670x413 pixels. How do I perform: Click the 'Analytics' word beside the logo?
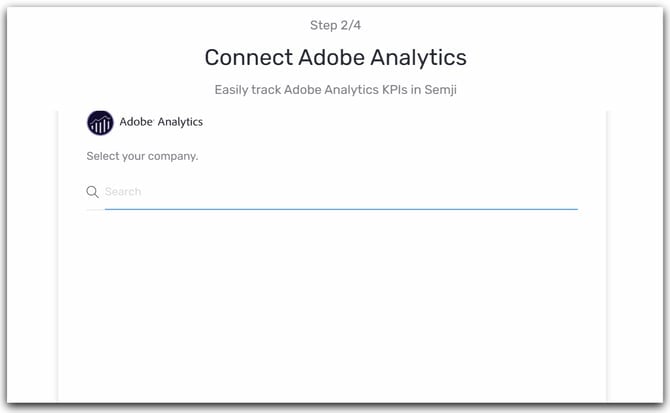tap(180, 122)
